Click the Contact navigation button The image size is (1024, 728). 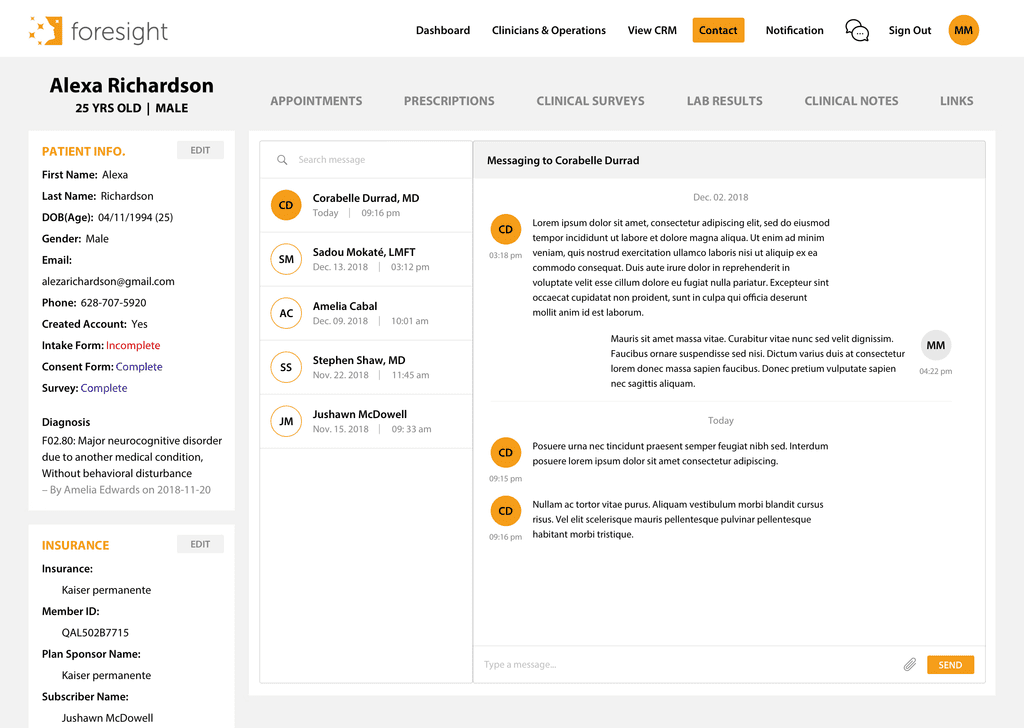718,30
